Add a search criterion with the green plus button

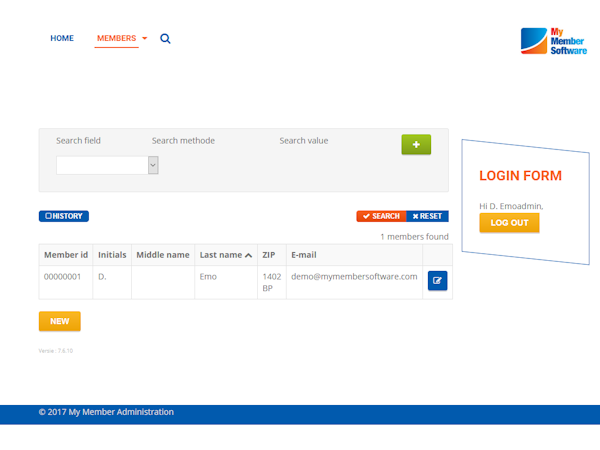pos(416,144)
